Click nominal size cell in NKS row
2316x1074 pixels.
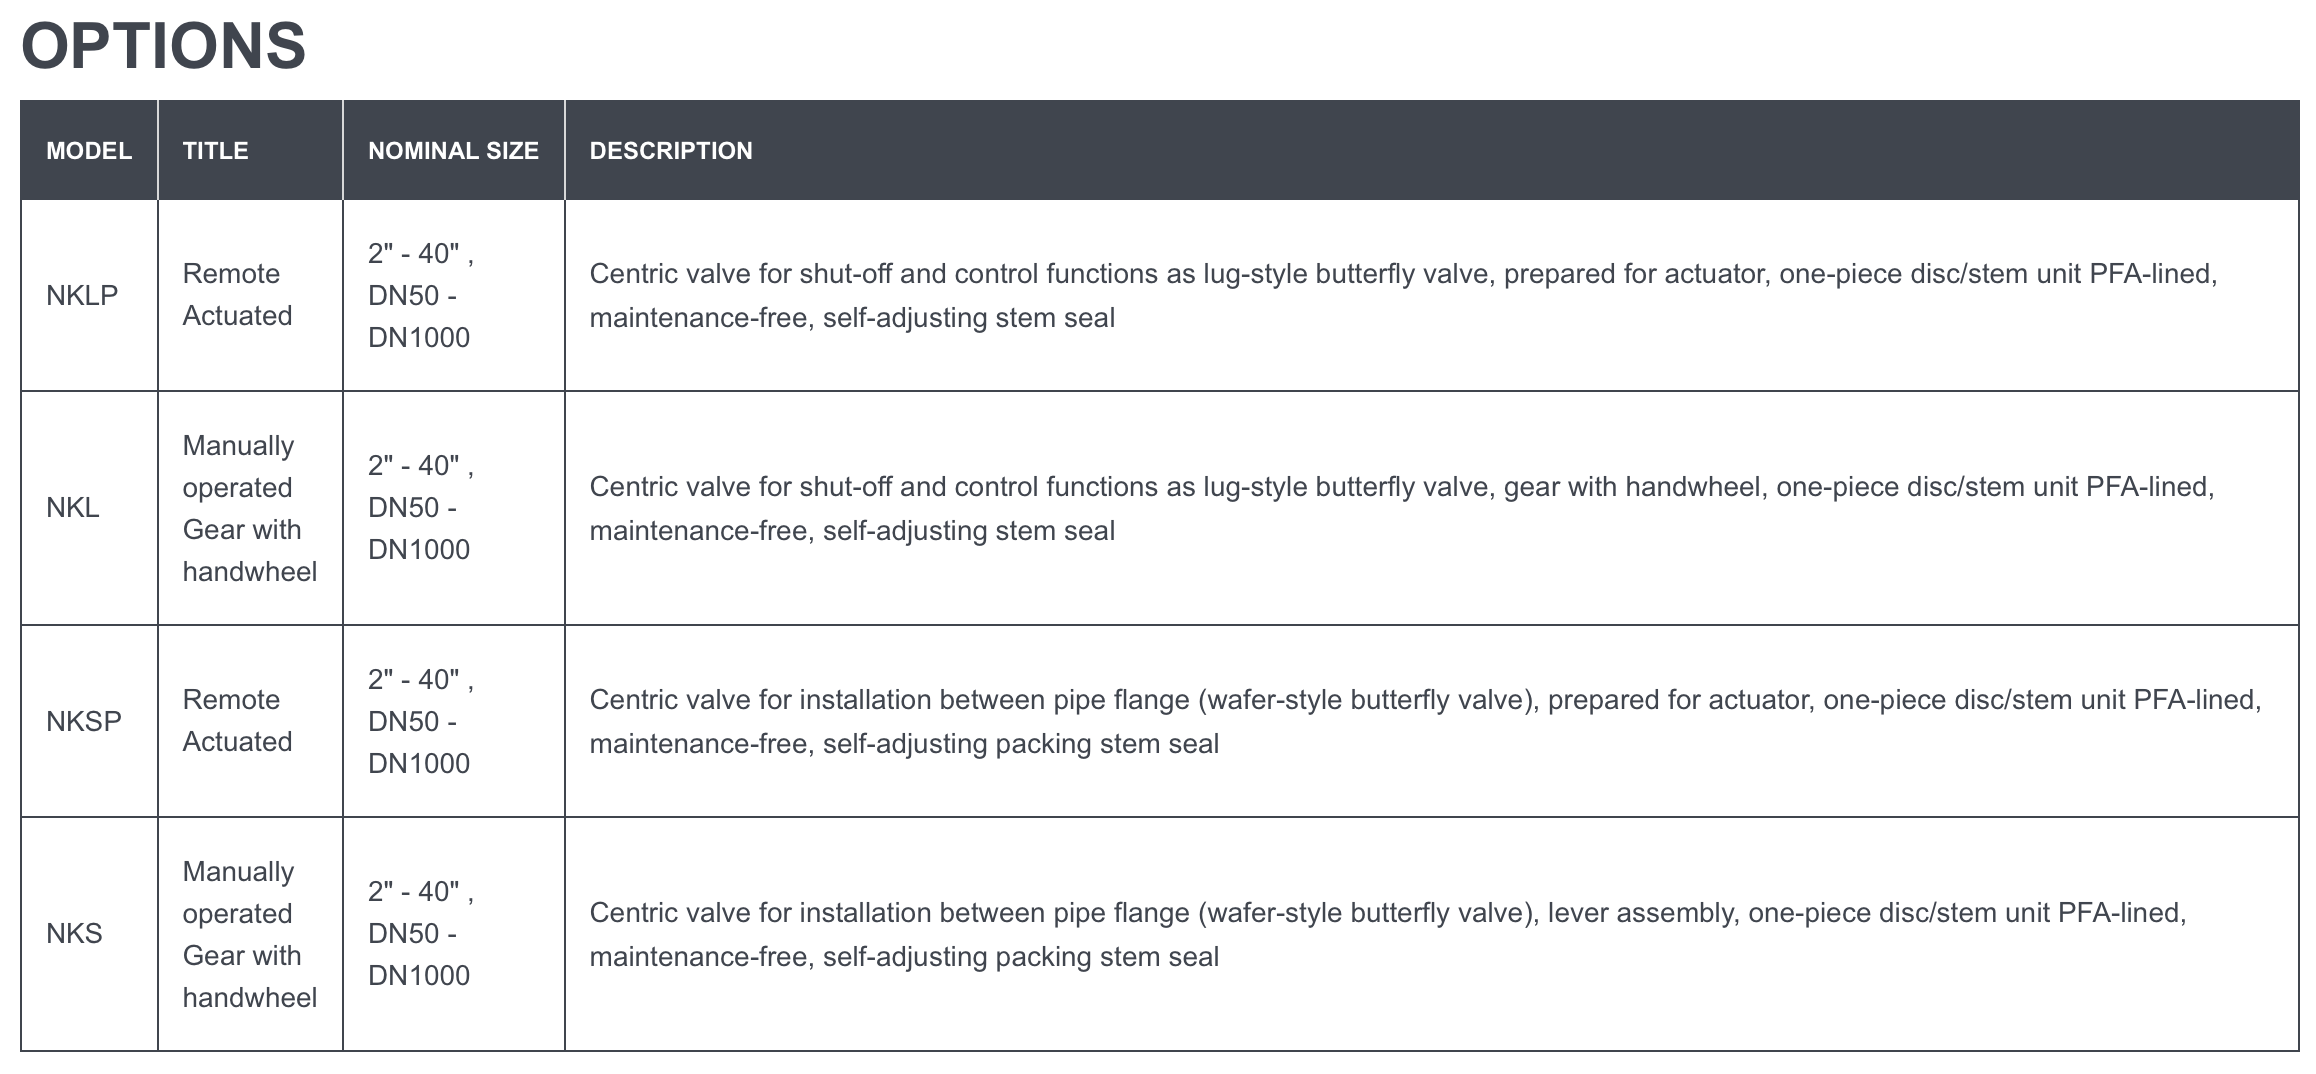(x=420, y=934)
